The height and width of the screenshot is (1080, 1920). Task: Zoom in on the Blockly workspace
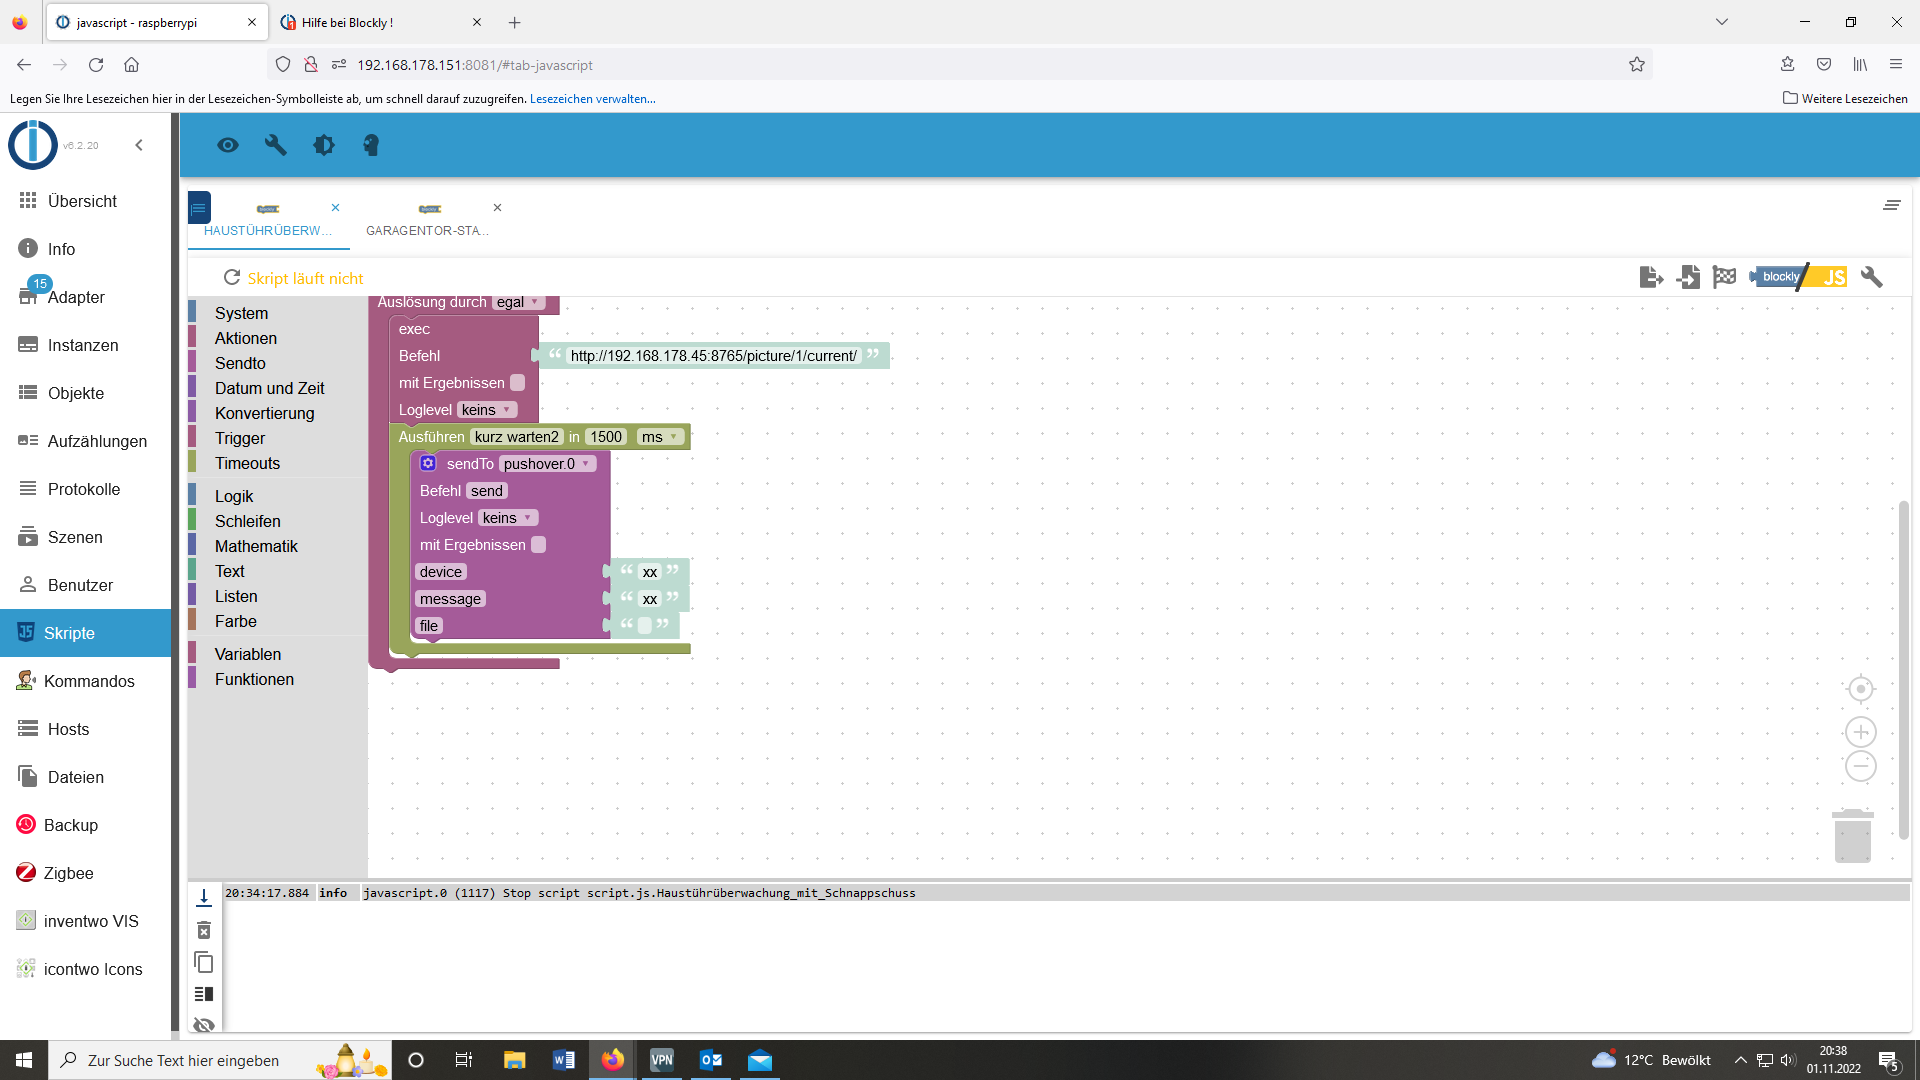(1860, 732)
